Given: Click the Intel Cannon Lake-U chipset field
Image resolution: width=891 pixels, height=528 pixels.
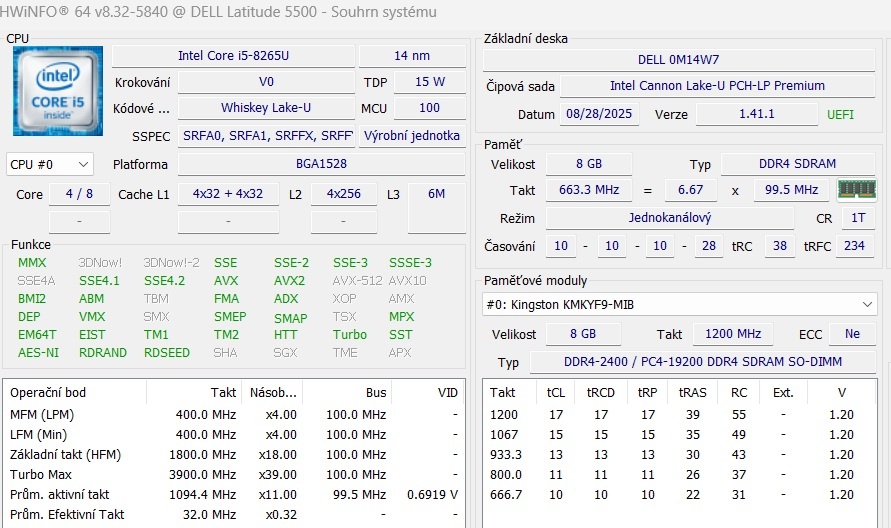Looking at the screenshot, I should 718,87.
